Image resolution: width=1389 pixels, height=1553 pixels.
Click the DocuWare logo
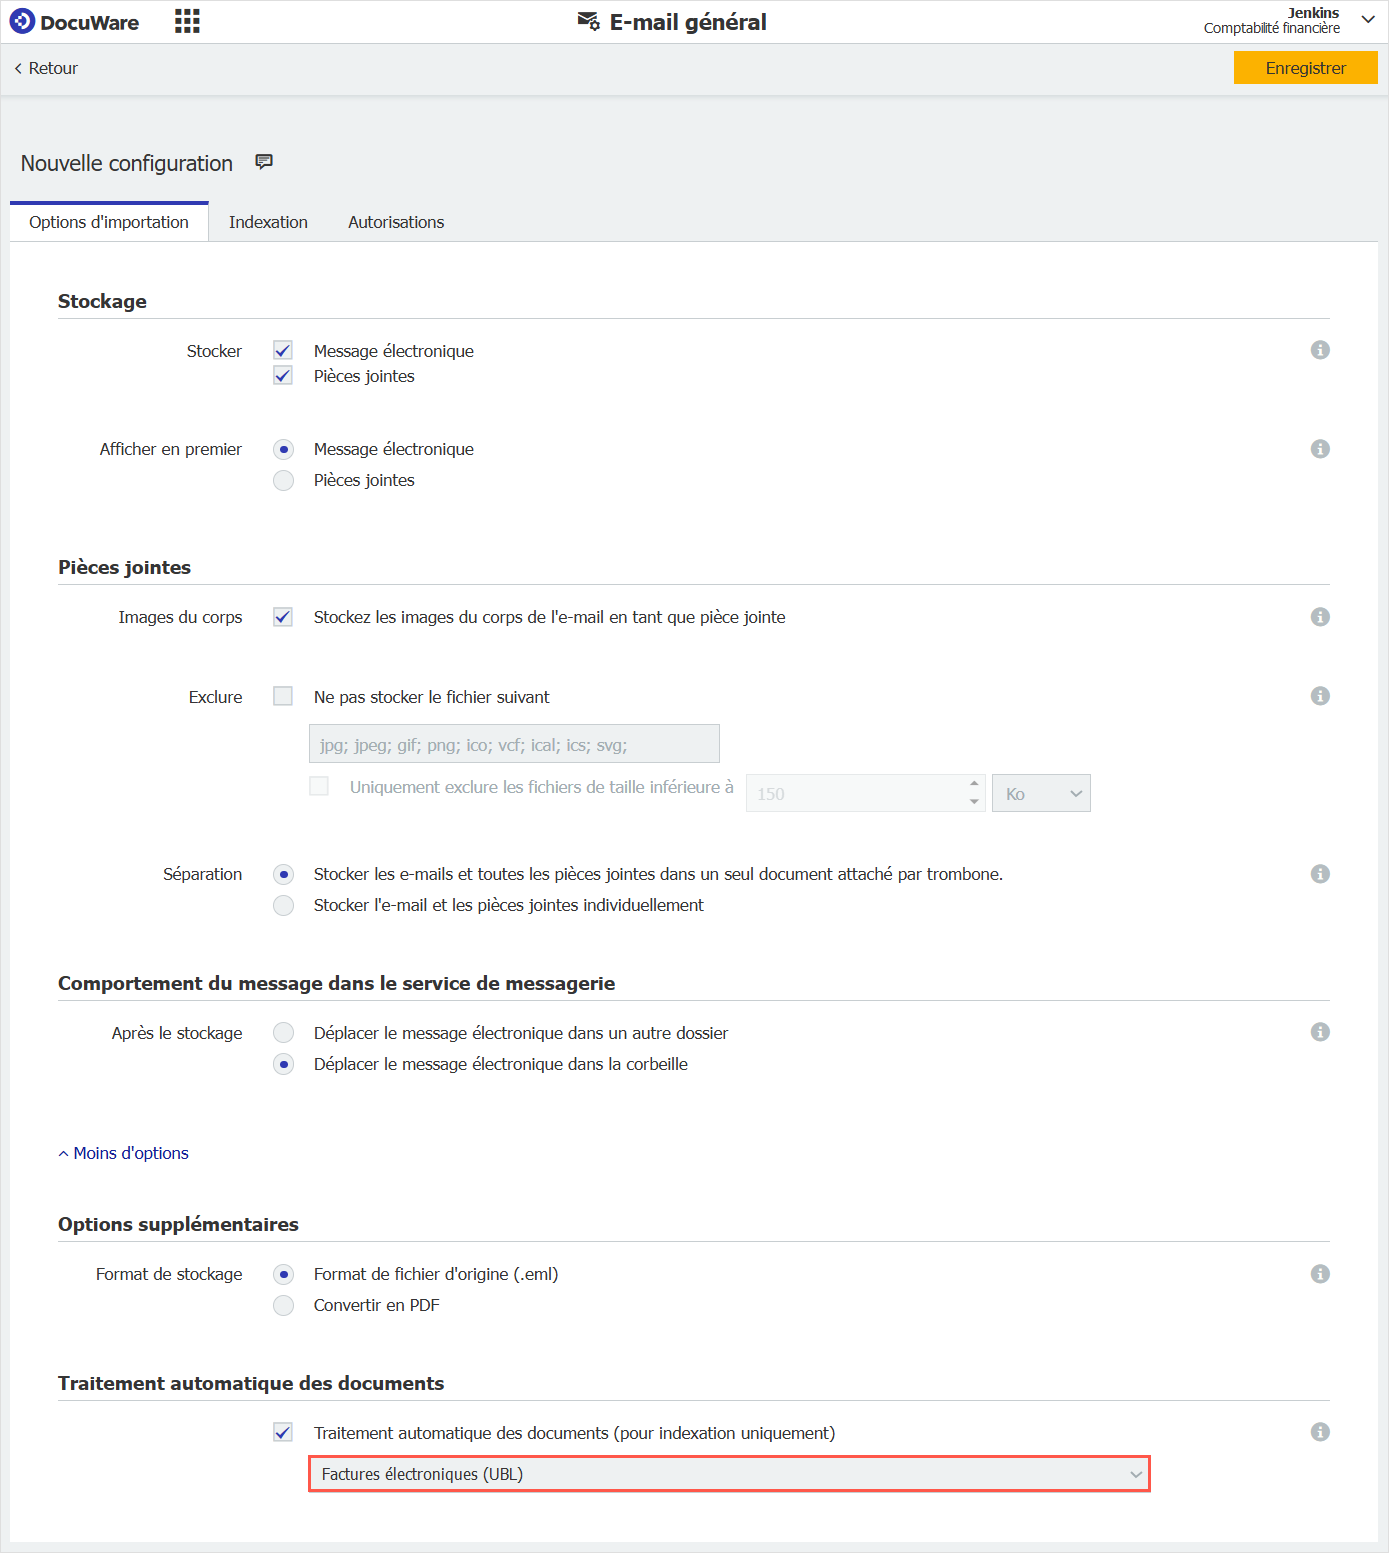tap(75, 22)
